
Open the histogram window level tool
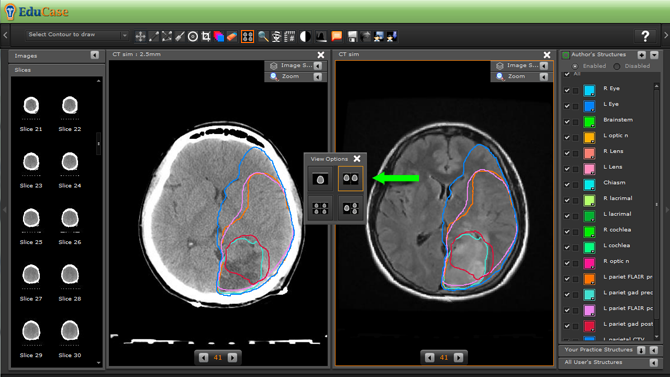point(321,37)
